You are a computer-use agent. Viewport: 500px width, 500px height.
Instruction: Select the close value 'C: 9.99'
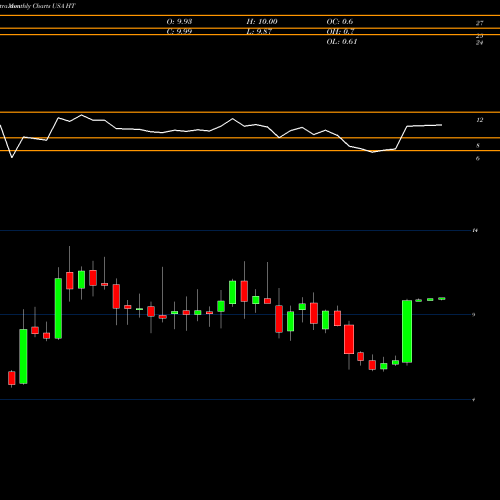point(179,32)
